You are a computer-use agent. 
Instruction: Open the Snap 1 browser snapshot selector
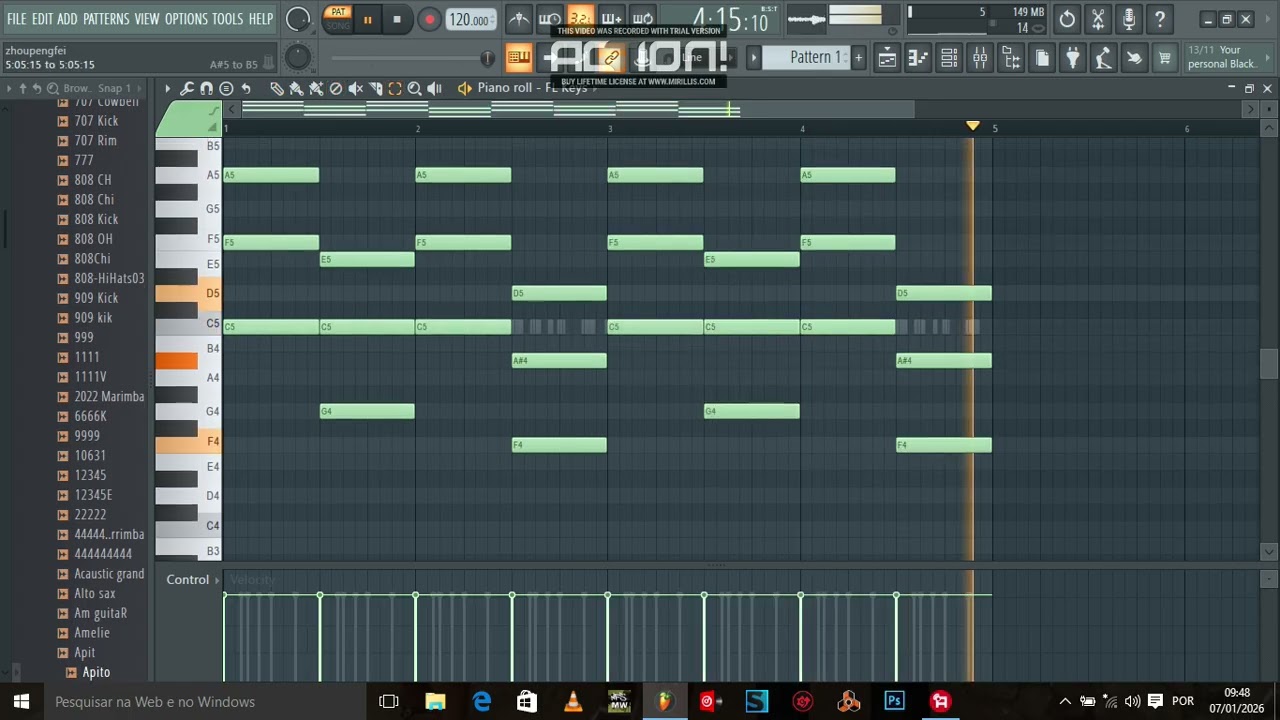click(x=114, y=88)
